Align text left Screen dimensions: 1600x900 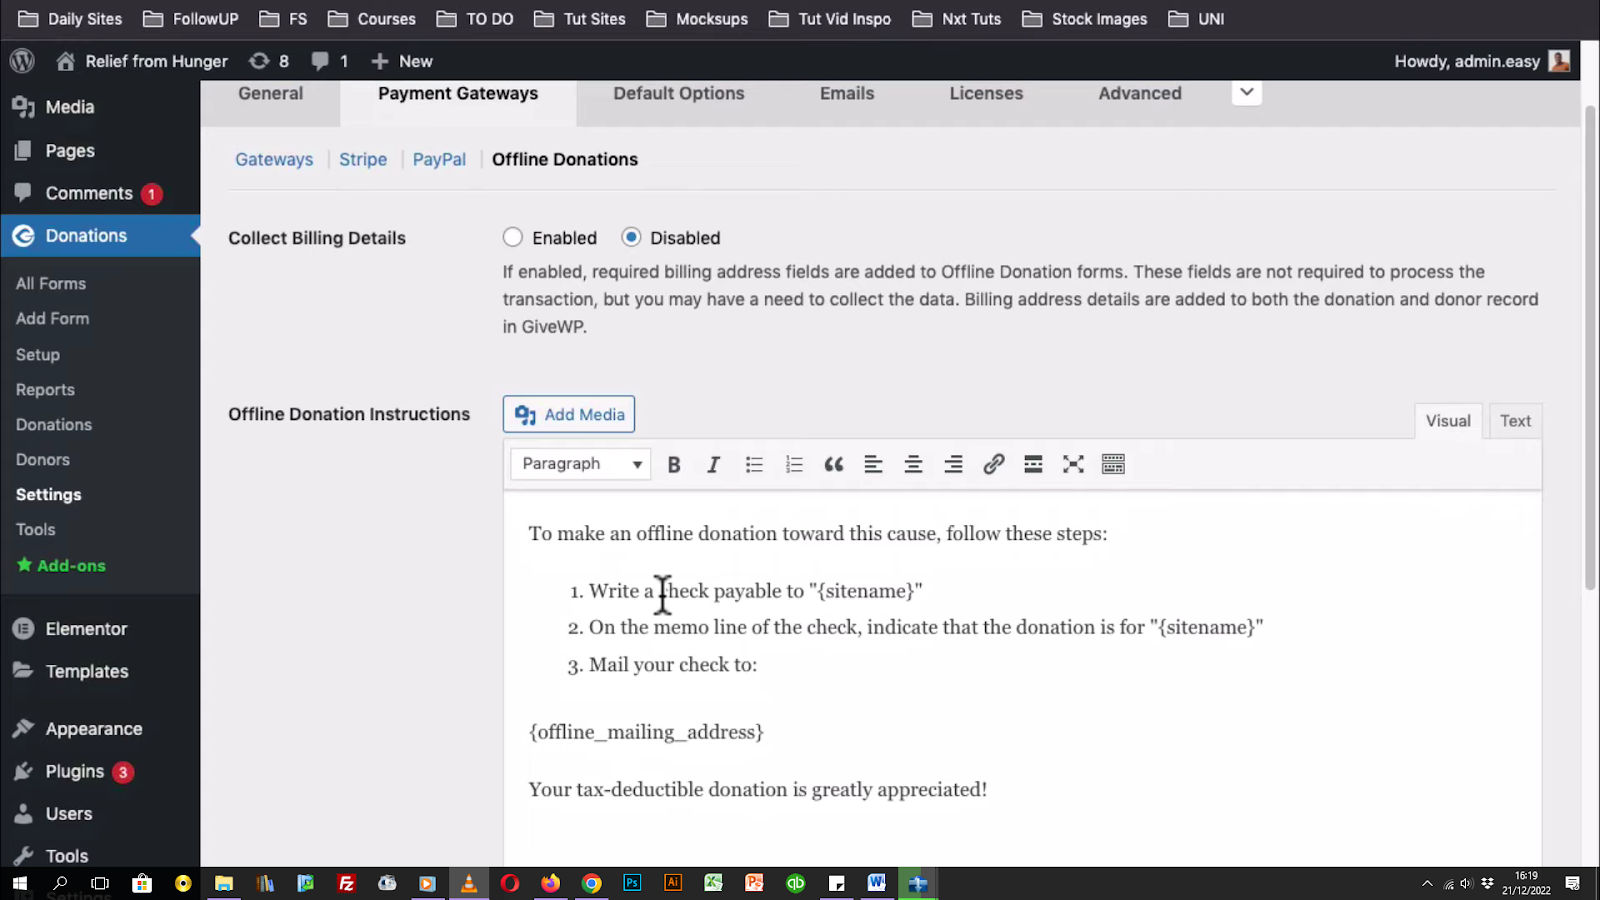(x=873, y=464)
